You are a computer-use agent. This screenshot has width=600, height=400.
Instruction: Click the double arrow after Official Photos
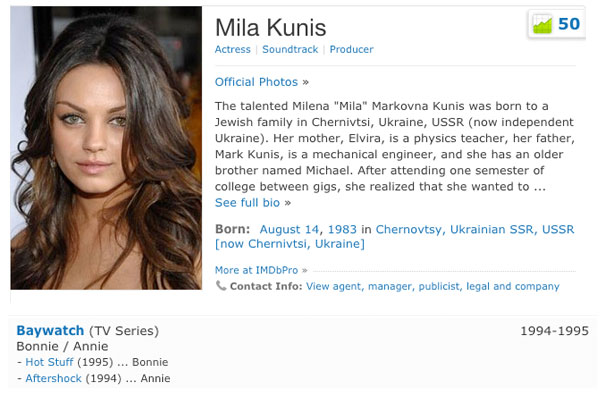point(305,82)
